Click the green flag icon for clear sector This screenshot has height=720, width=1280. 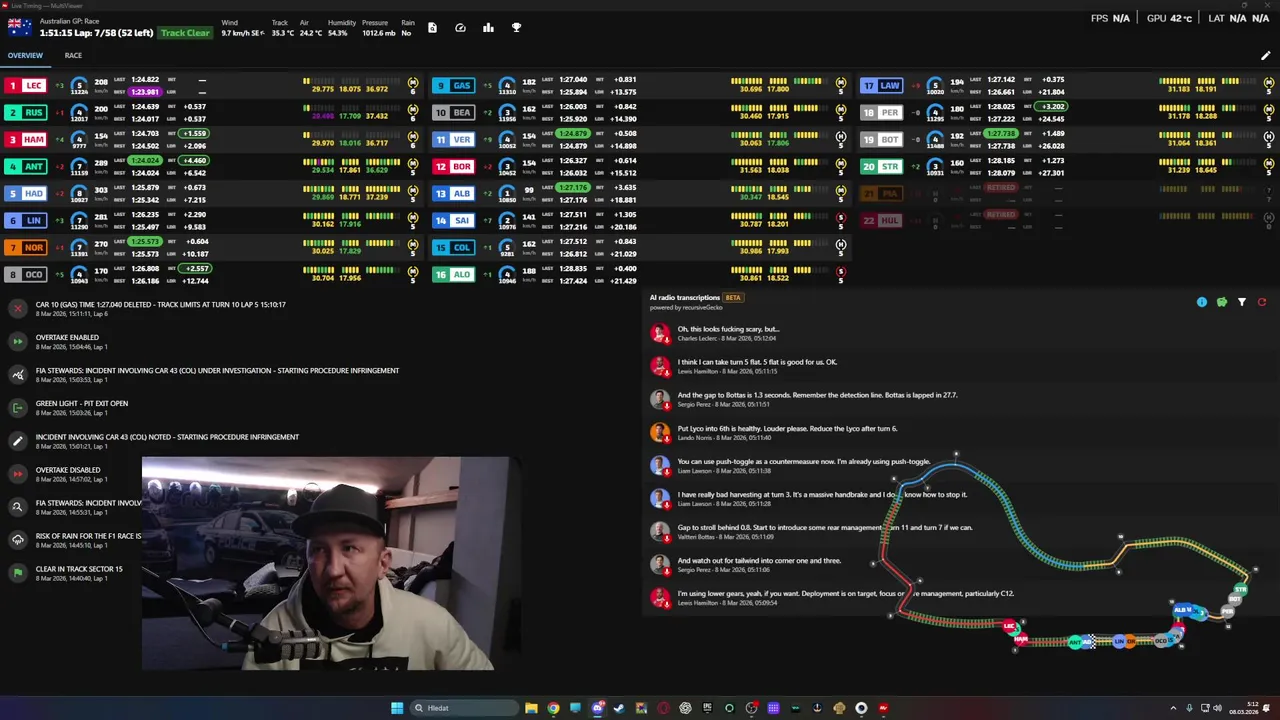click(x=17, y=573)
